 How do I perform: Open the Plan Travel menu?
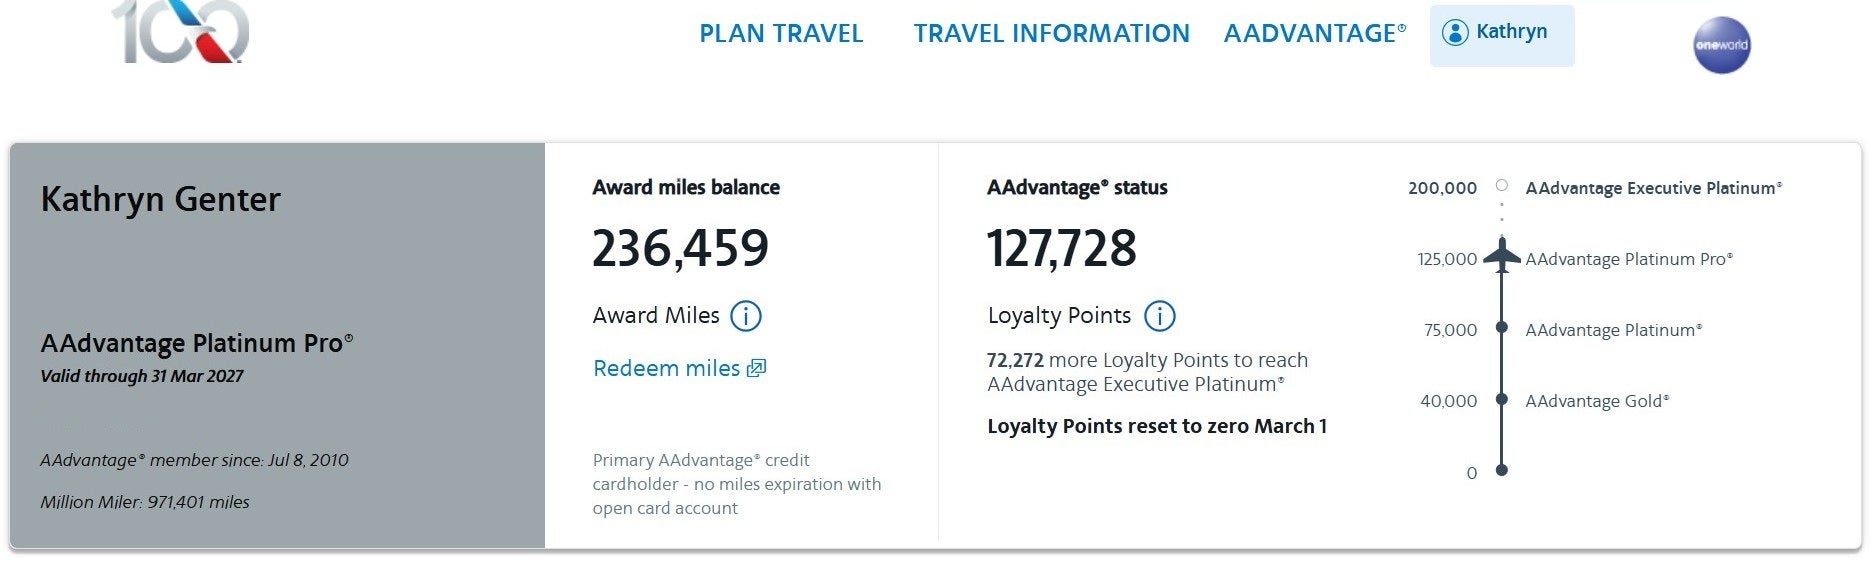(780, 34)
